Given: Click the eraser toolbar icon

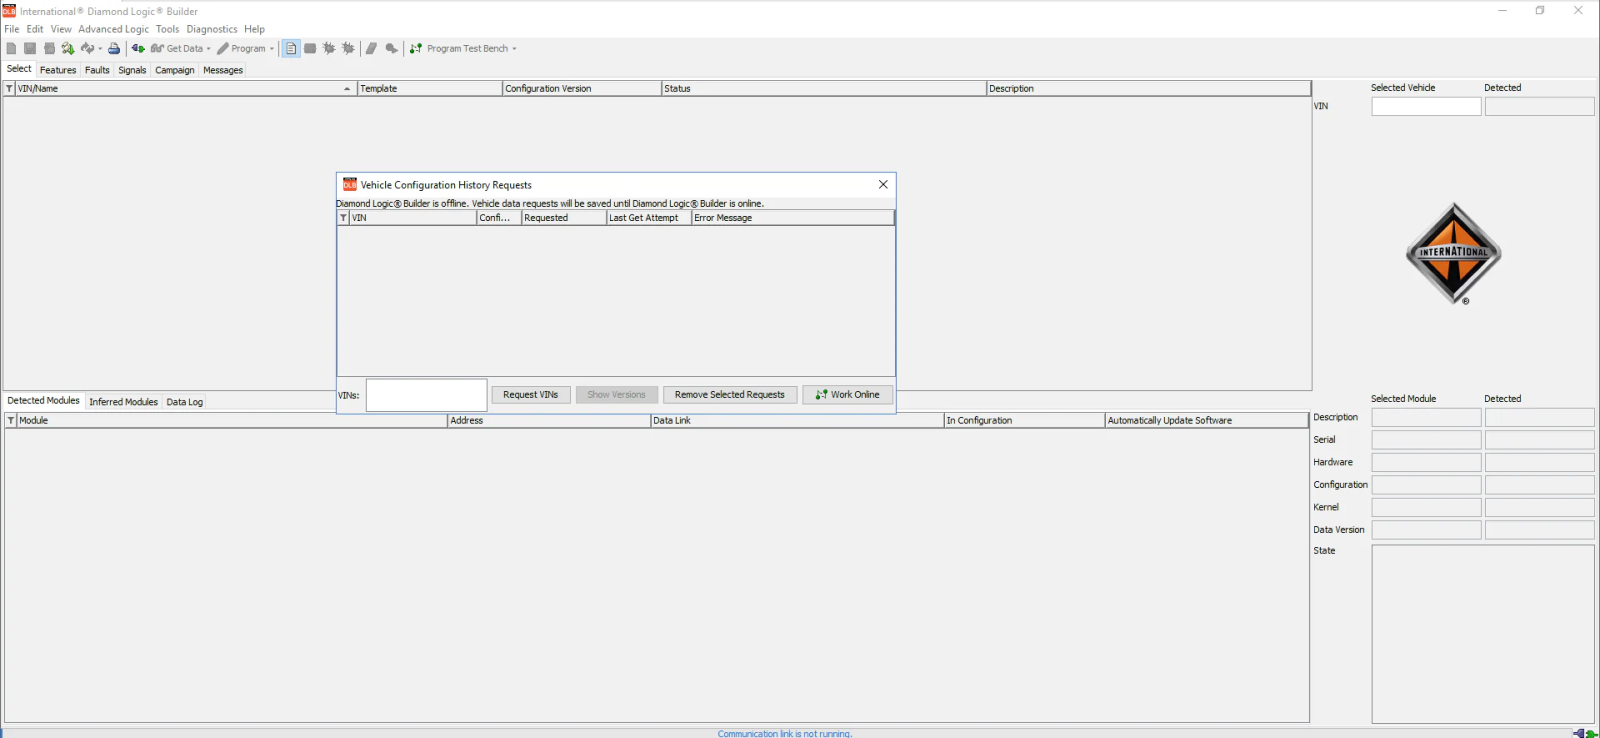Looking at the screenshot, I should coord(371,48).
